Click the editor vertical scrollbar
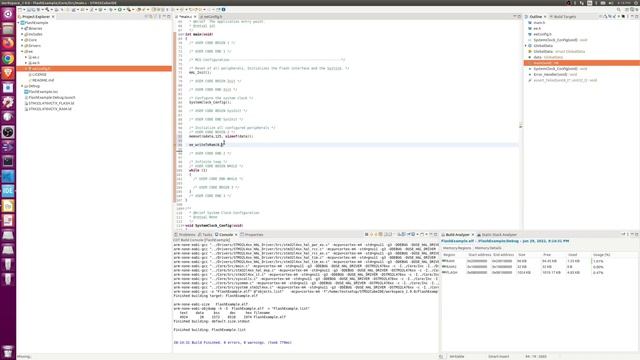640x360 pixels. [520, 125]
